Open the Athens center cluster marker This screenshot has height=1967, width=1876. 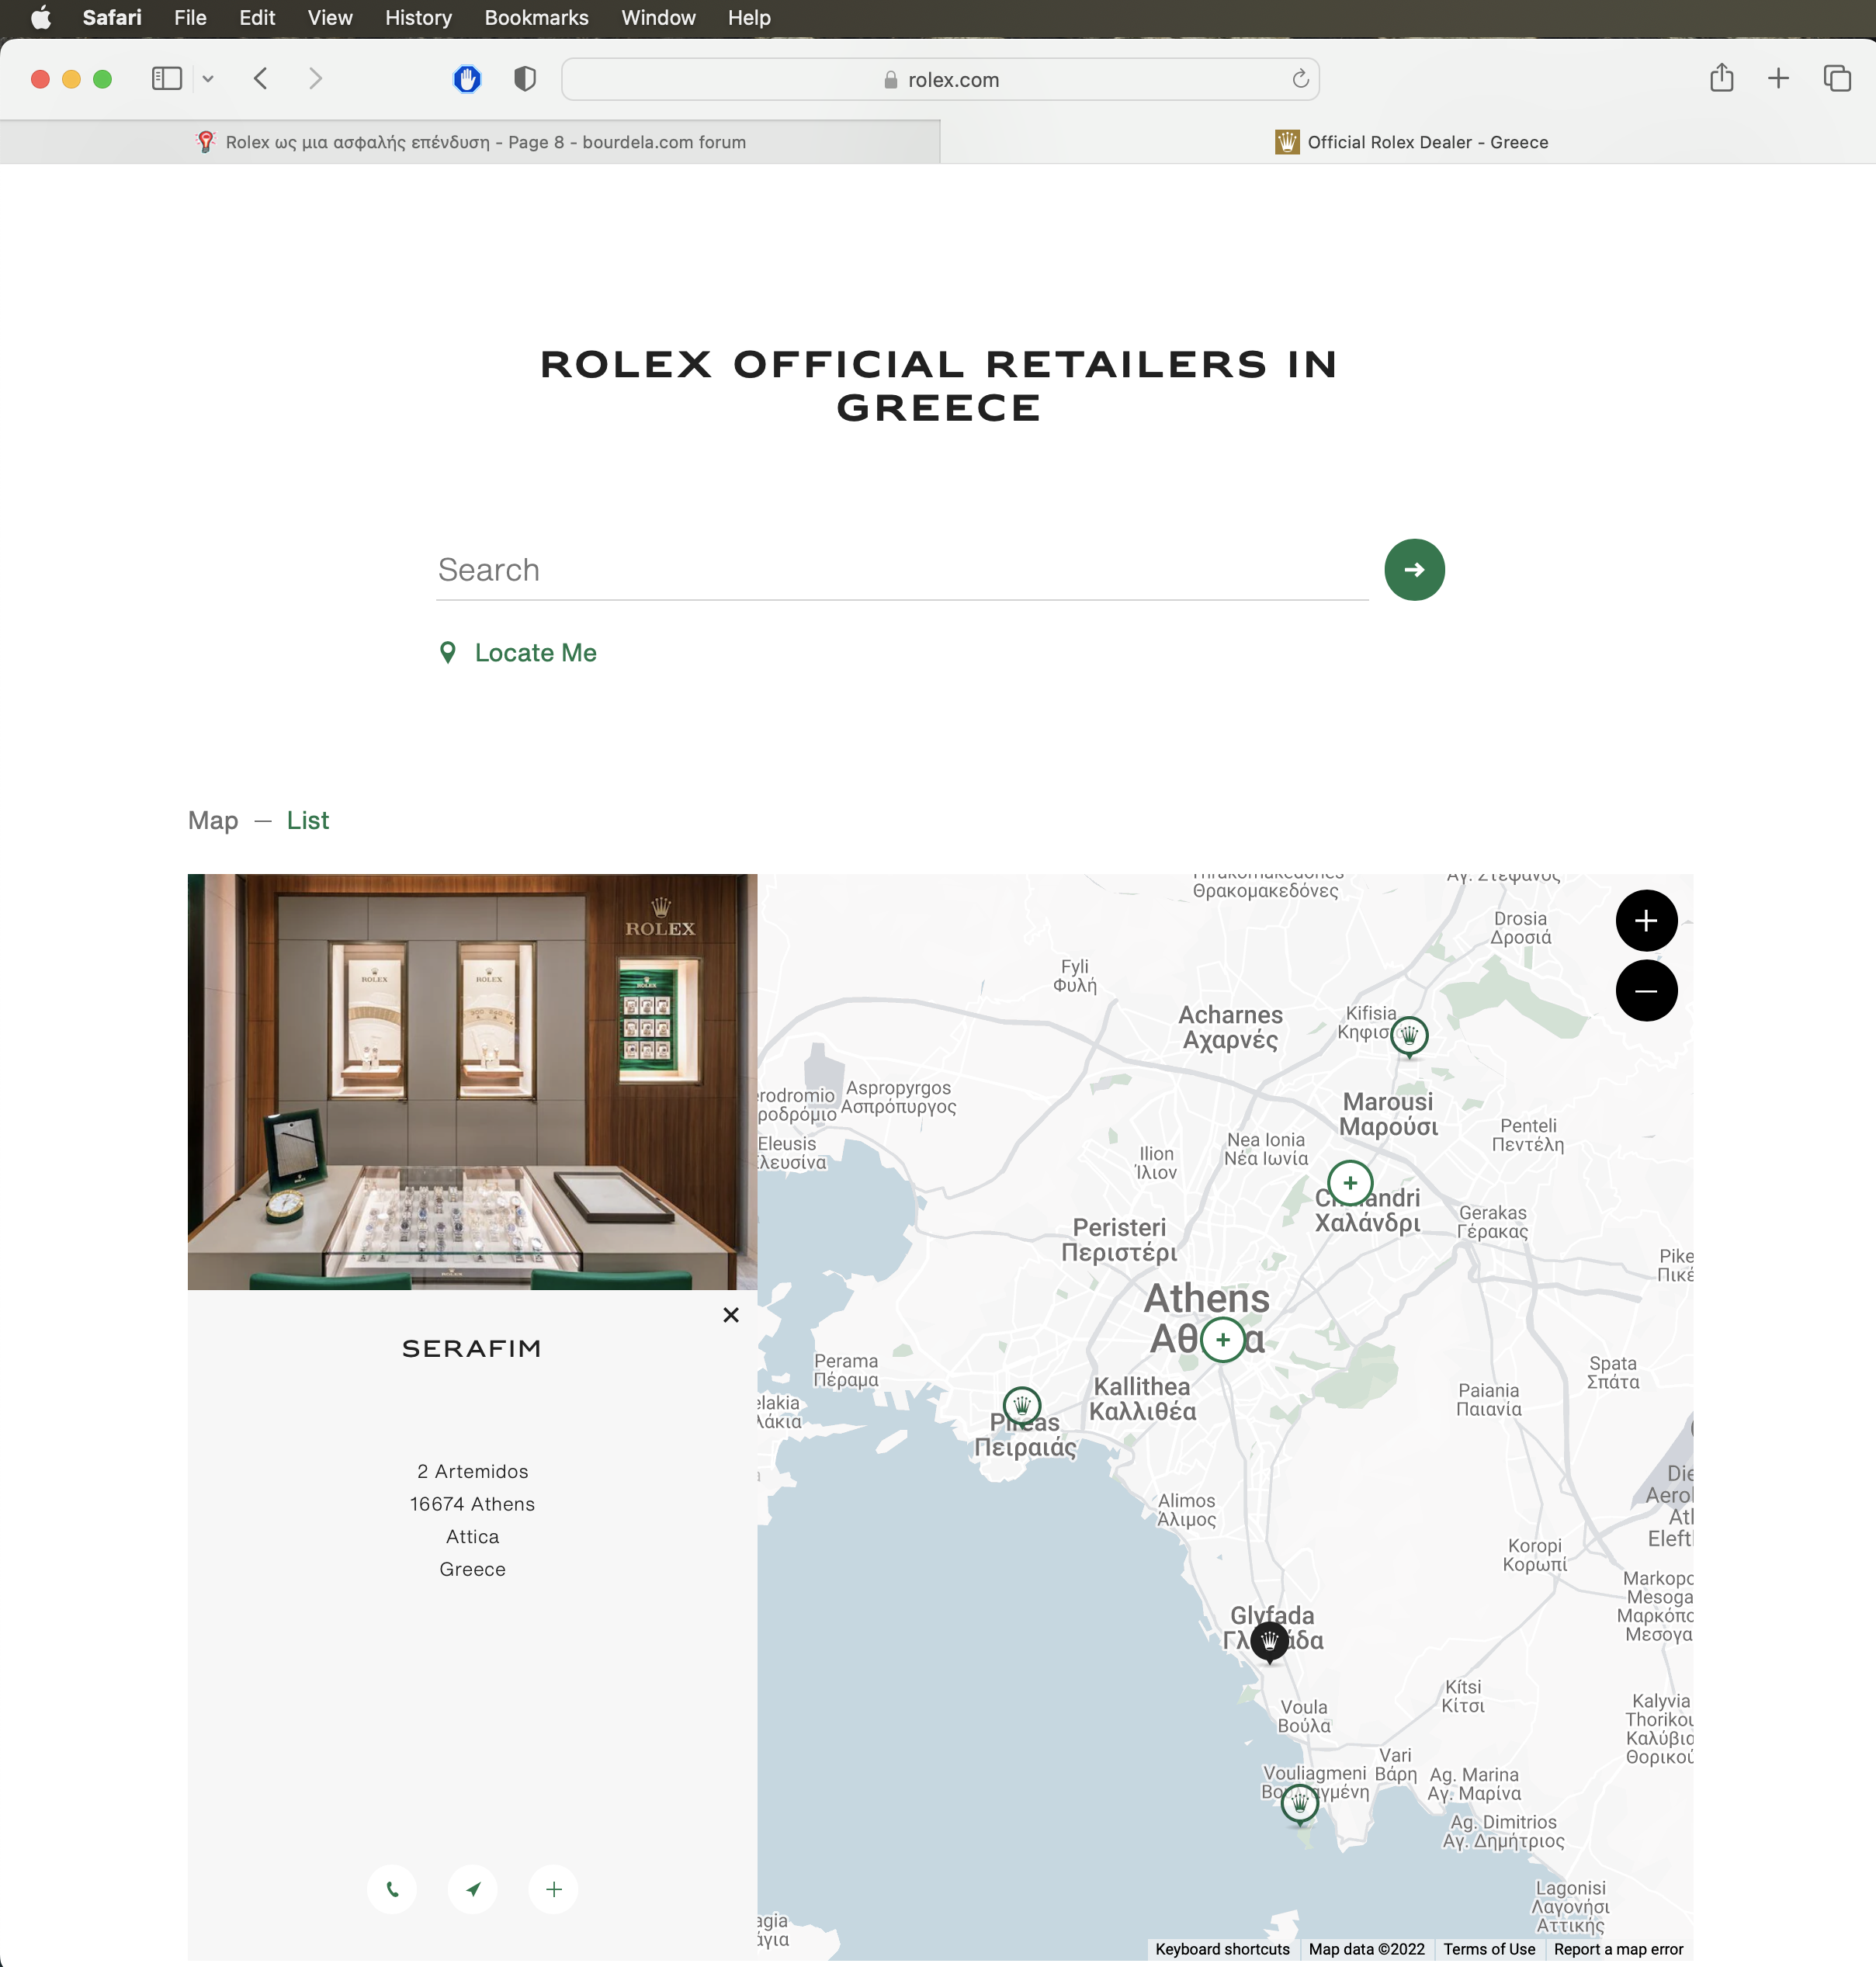[x=1222, y=1340]
